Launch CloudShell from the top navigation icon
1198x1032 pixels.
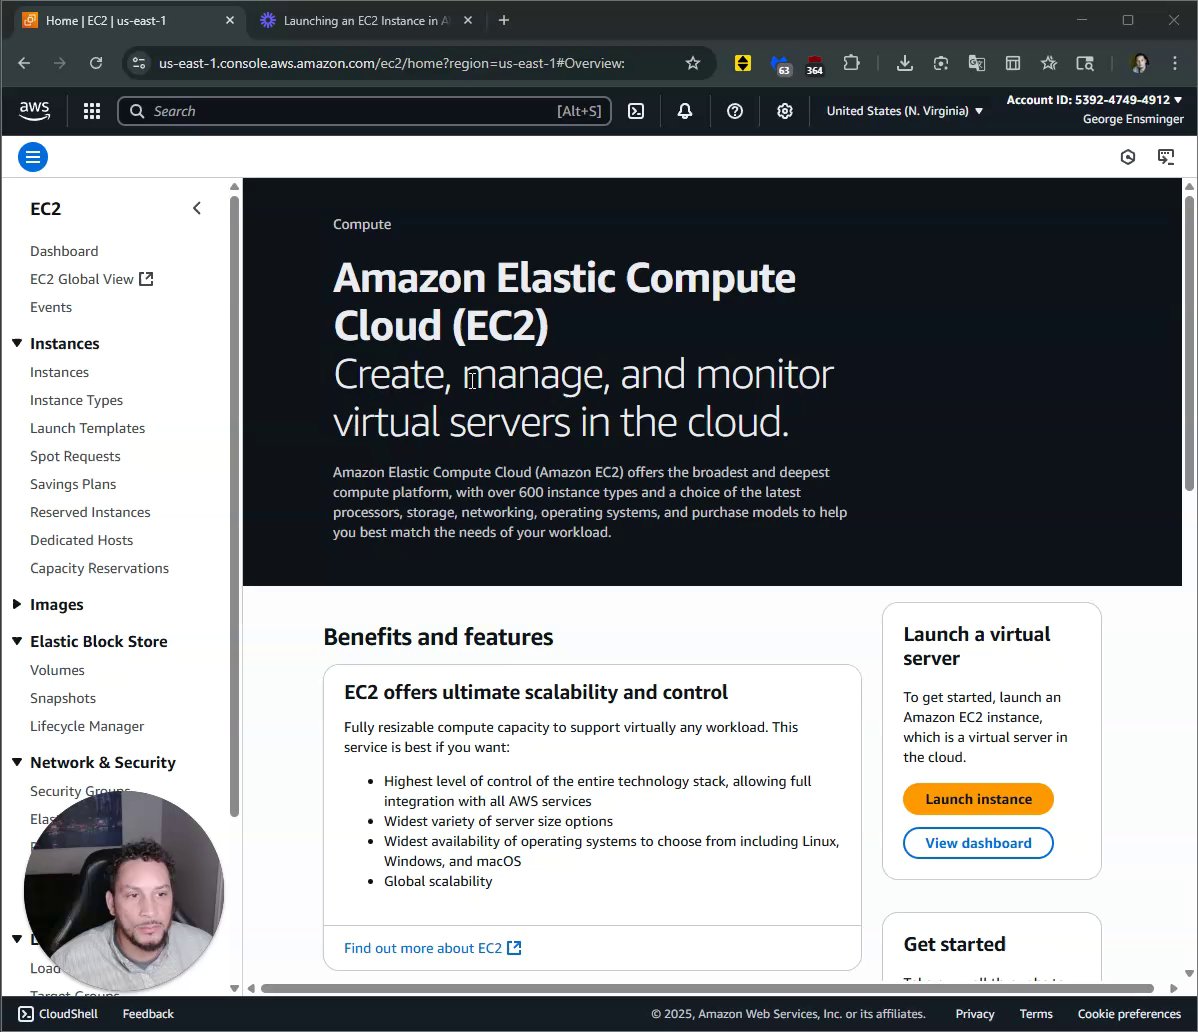click(x=636, y=112)
